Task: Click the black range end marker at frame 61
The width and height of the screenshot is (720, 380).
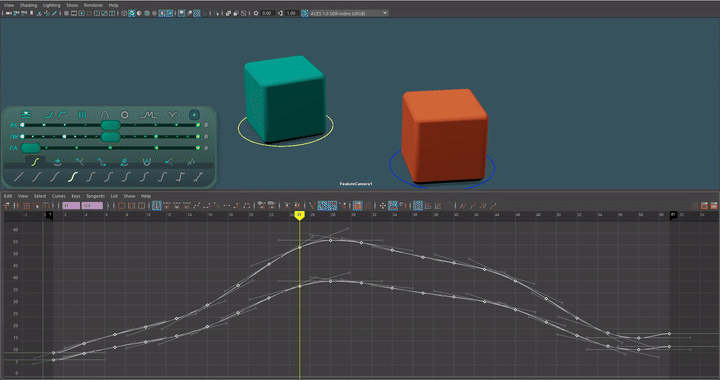Action: (673, 215)
